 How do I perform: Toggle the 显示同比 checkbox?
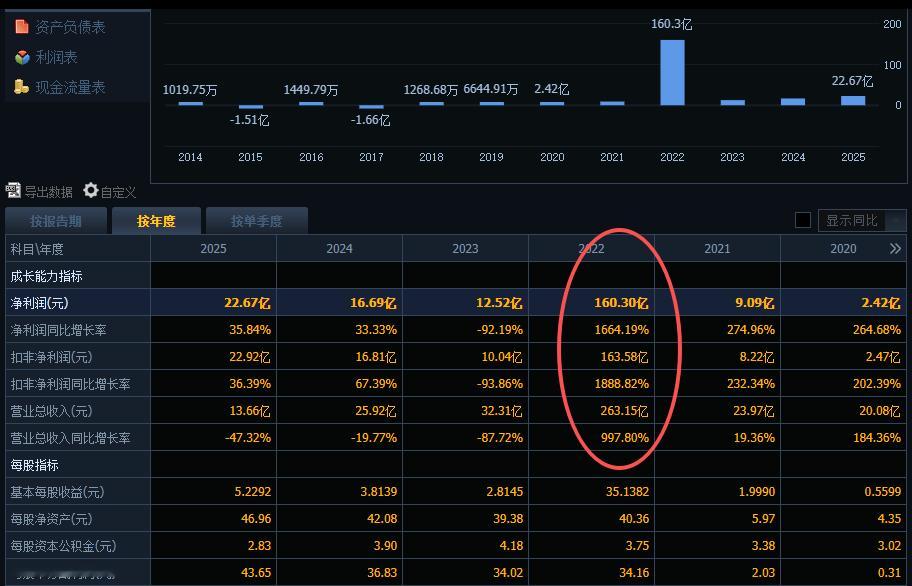coord(803,220)
